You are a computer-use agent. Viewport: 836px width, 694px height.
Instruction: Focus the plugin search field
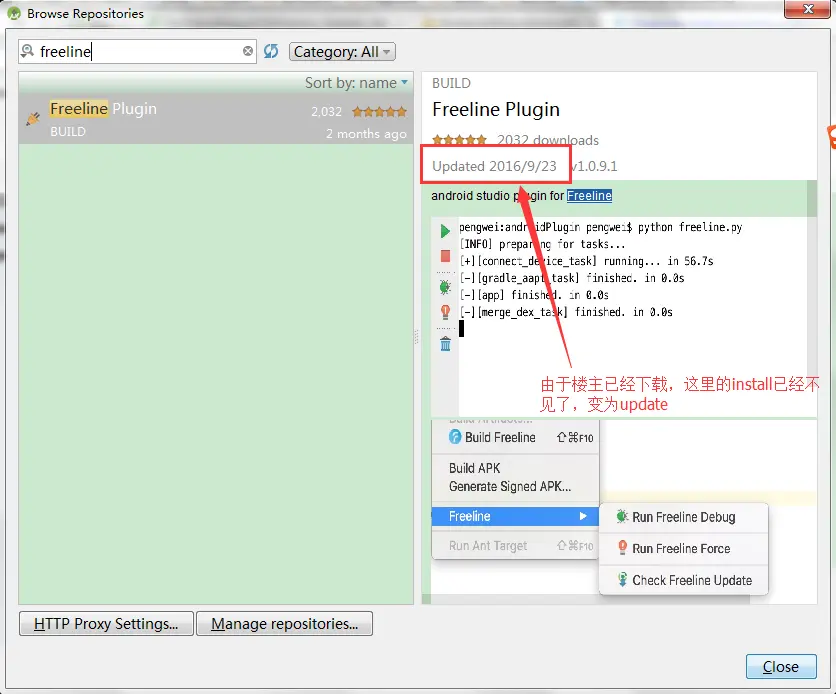(138, 51)
